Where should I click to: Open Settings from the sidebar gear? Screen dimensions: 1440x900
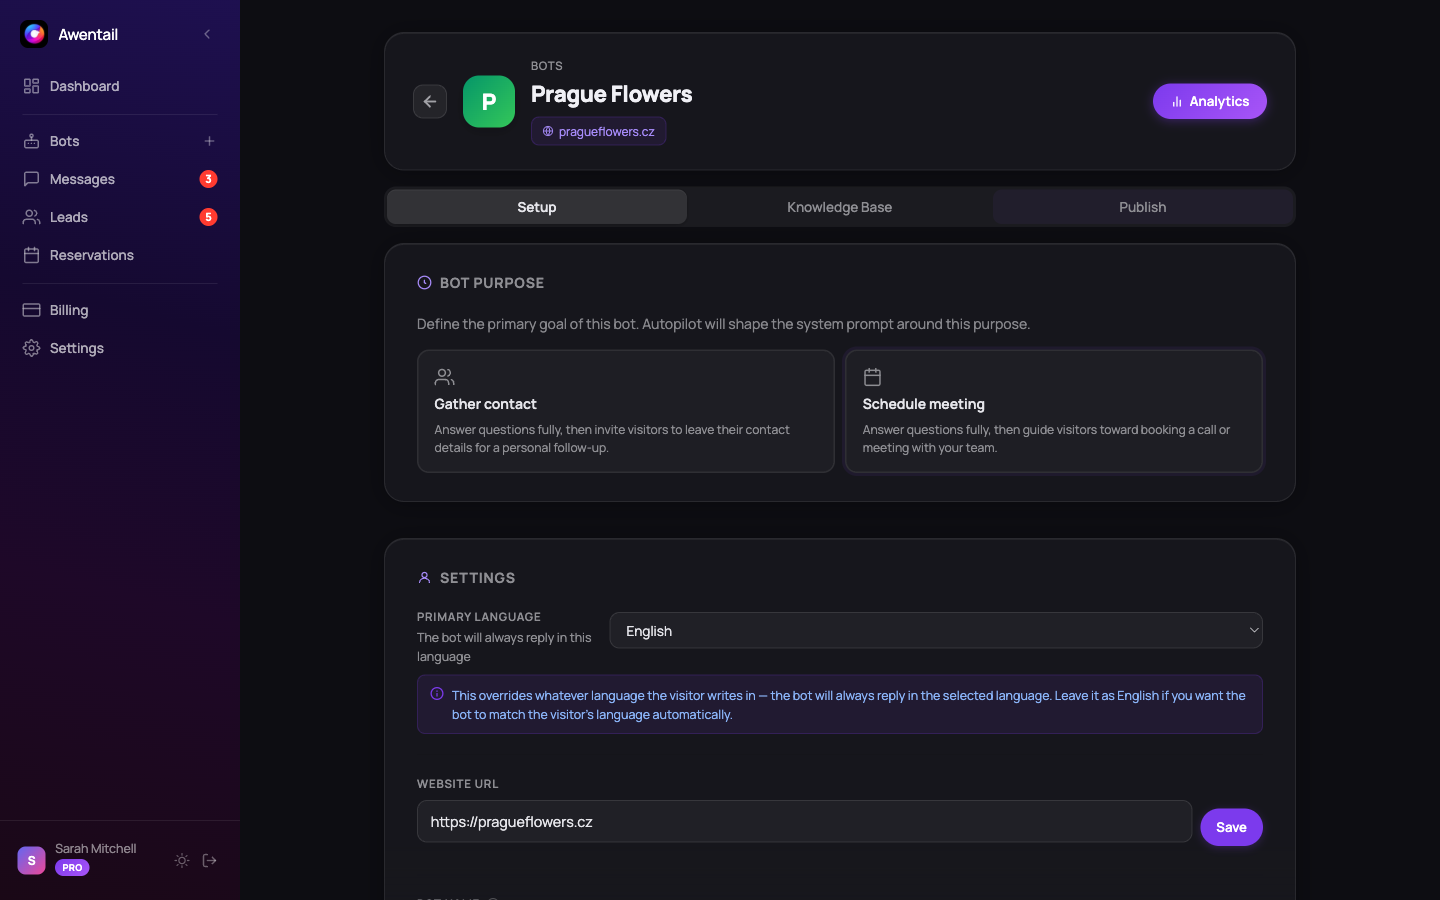pos(76,348)
